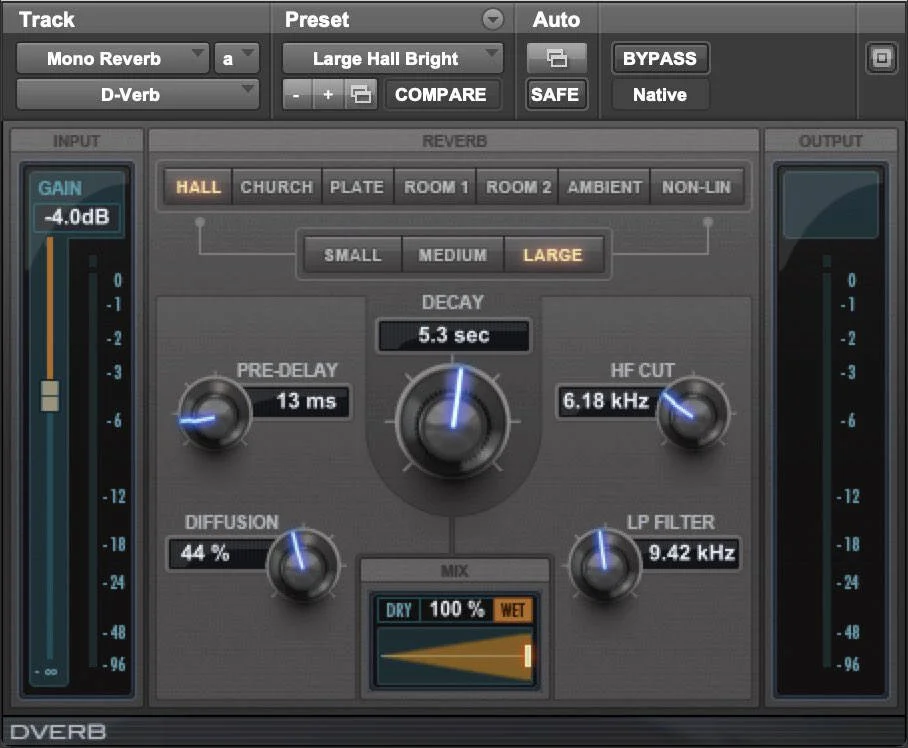Screen dimensions: 908x748
Task: Enable automation SAFE mode
Action: point(554,94)
